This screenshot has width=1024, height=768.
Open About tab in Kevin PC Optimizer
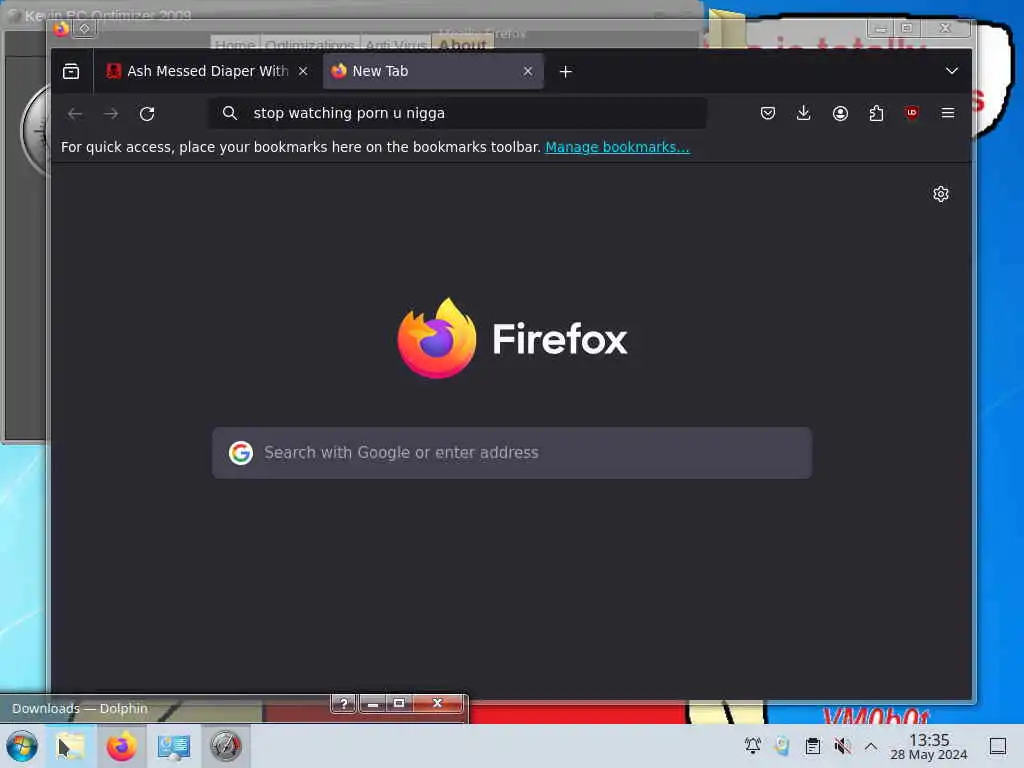463,44
